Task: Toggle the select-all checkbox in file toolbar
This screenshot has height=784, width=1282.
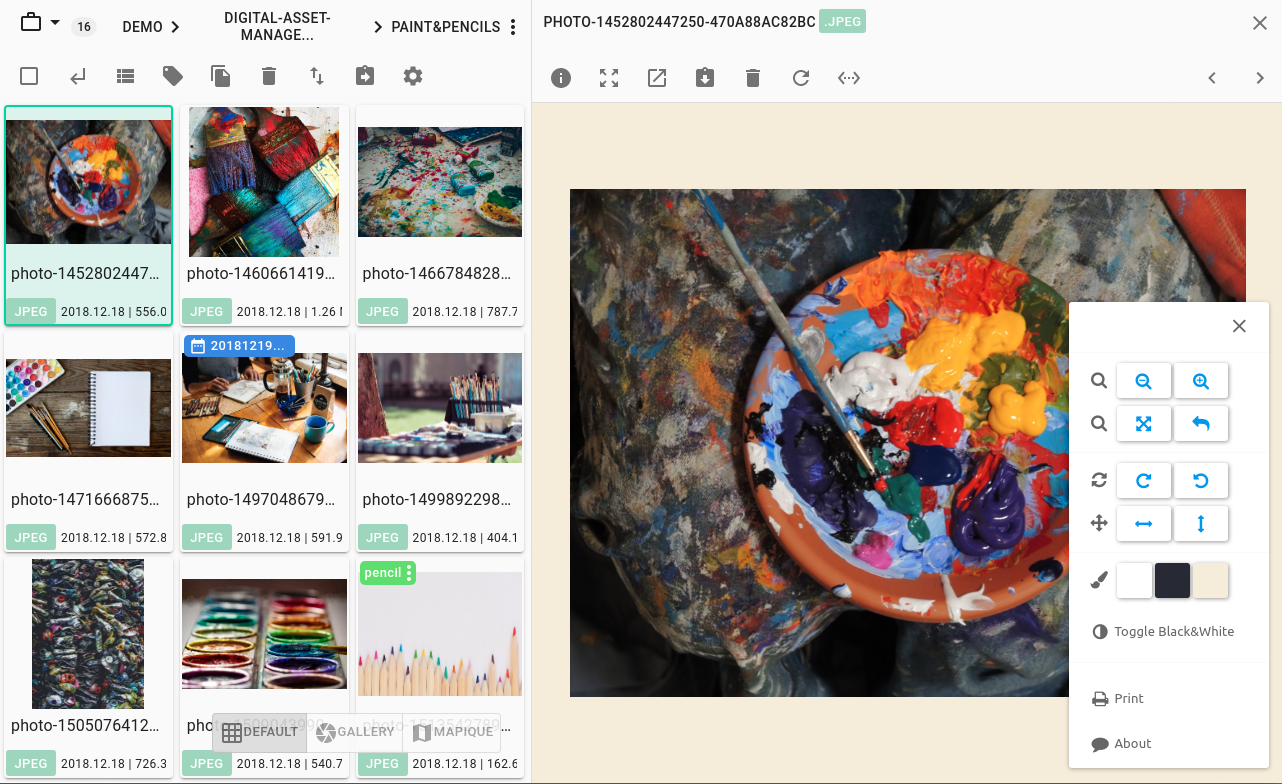Action: tap(29, 76)
